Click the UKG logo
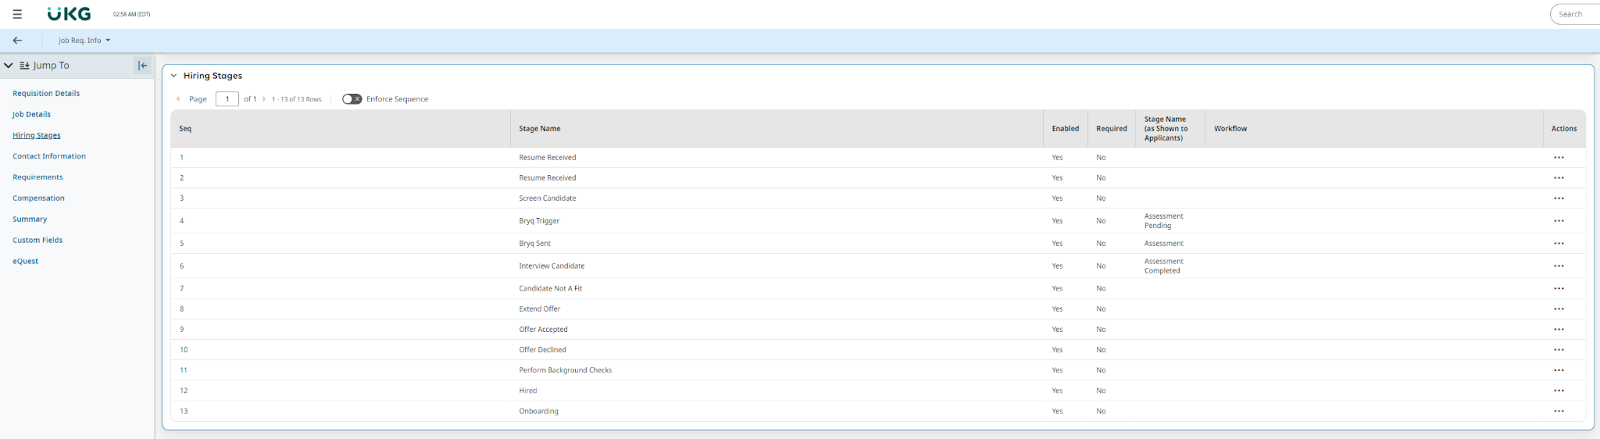The height and width of the screenshot is (439, 1600). point(69,14)
